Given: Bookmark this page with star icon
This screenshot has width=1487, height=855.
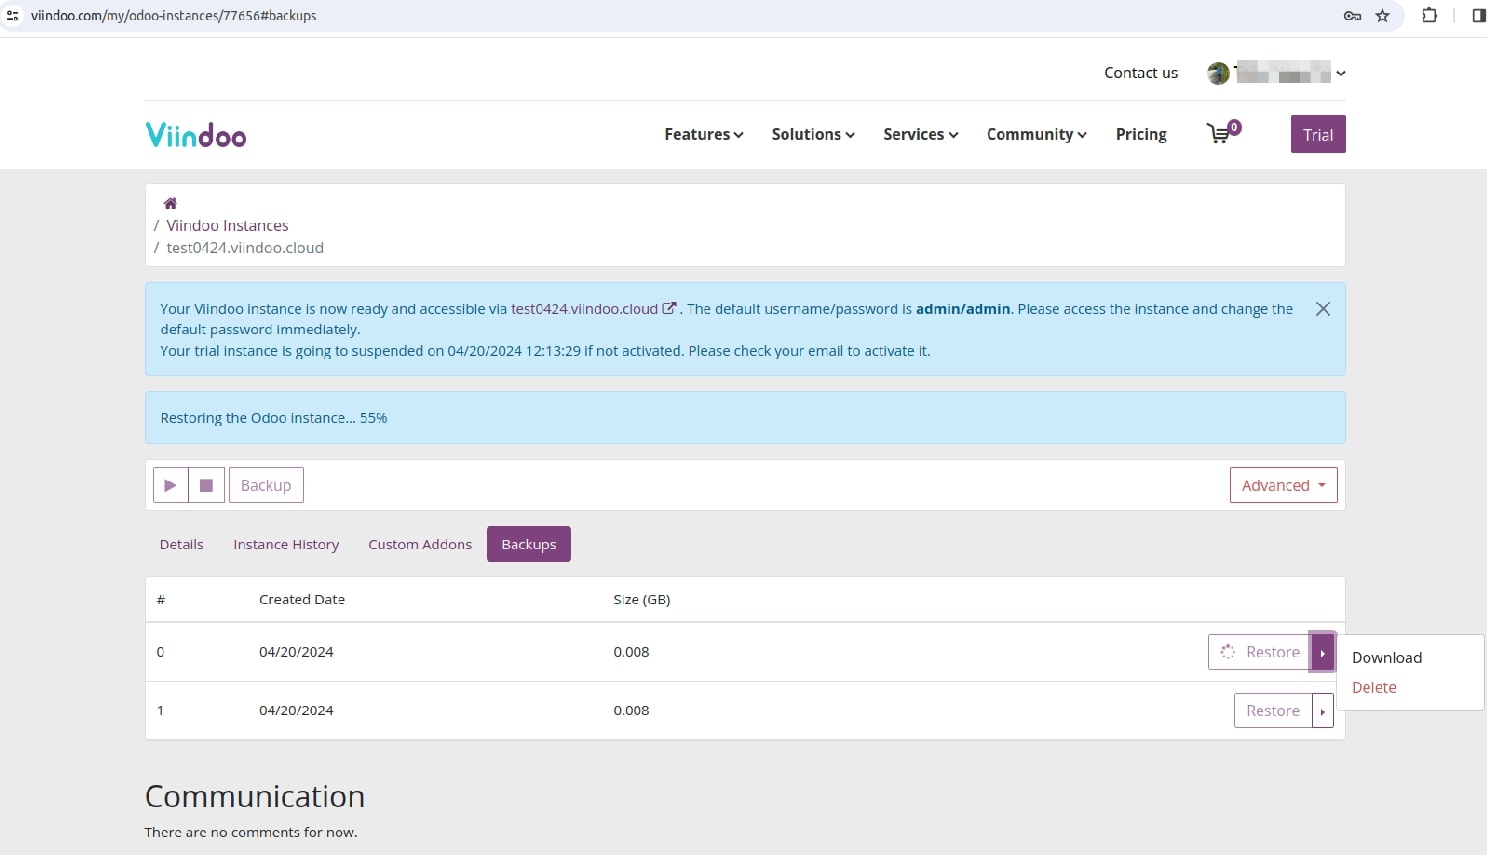Looking at the screenshot, I should pyautogui.click(x=1382, y=16).
